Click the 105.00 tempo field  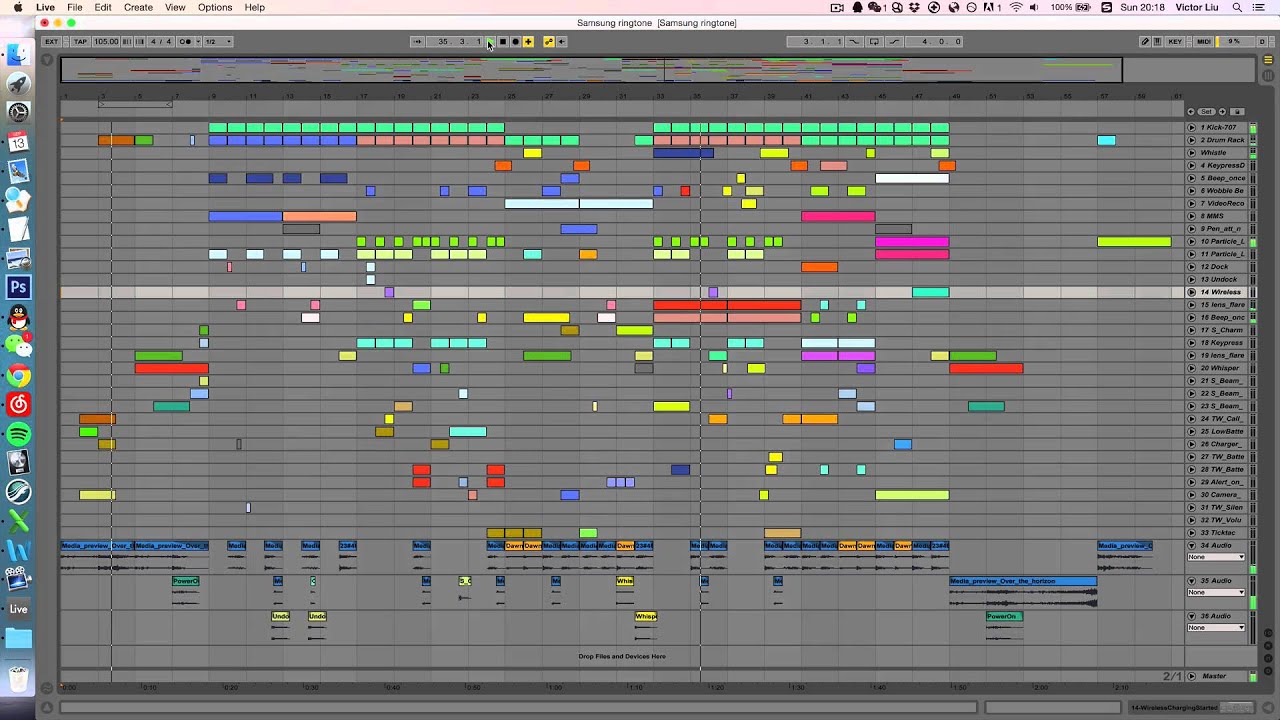tap(106, 42)
